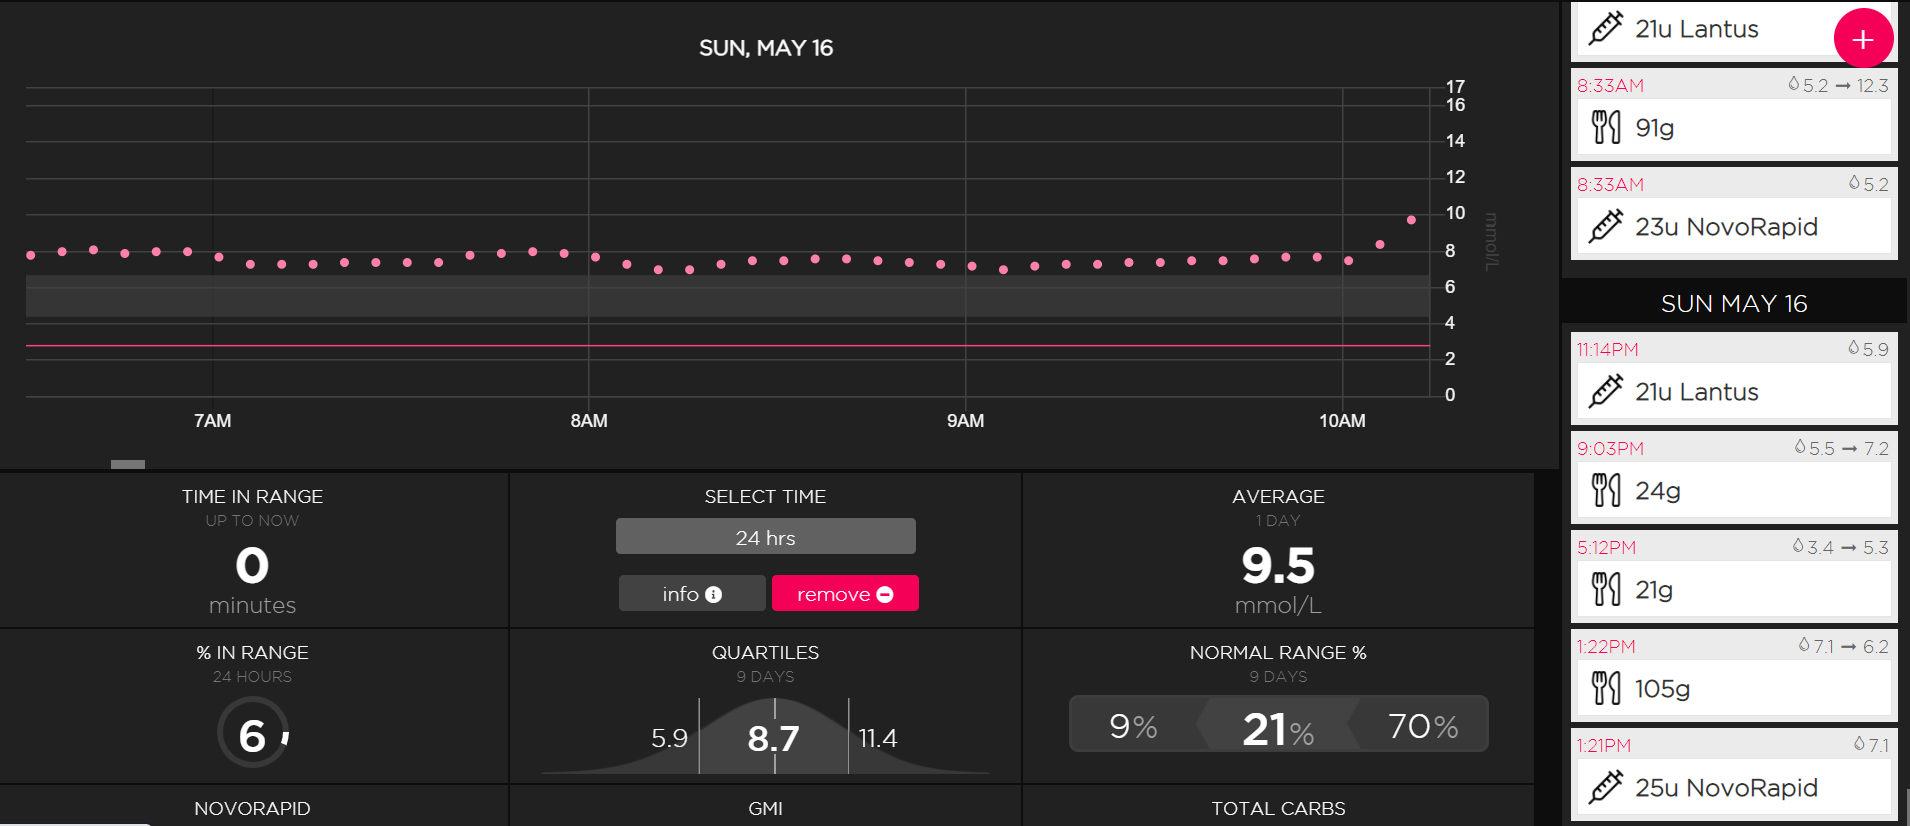The height and width of the screenshot is (826, 1910).
Task: Open the Time In Range tile
Action: click(x=253, y=551)
